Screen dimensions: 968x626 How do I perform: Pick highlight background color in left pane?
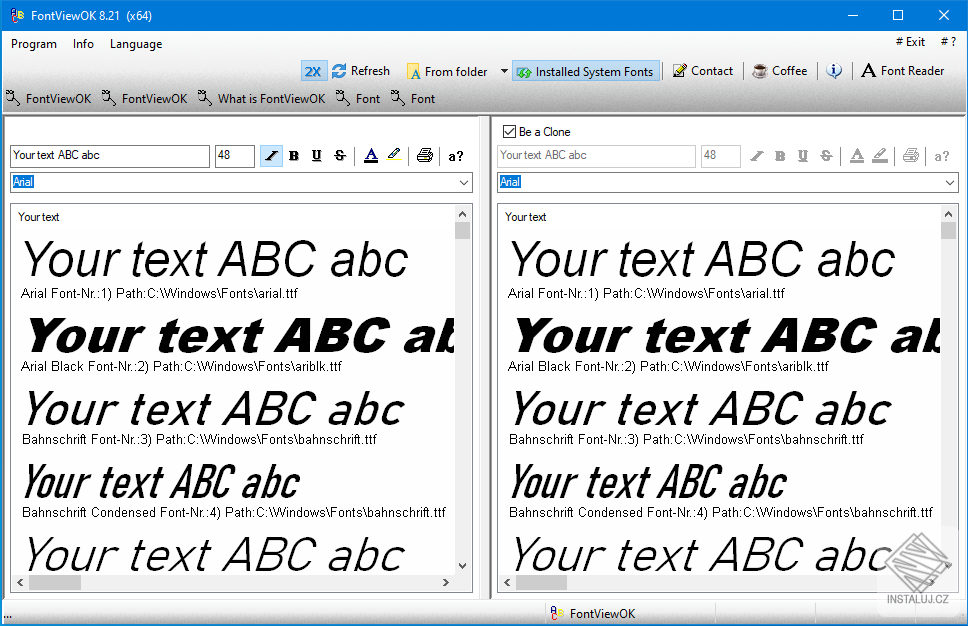pos(394,156)
